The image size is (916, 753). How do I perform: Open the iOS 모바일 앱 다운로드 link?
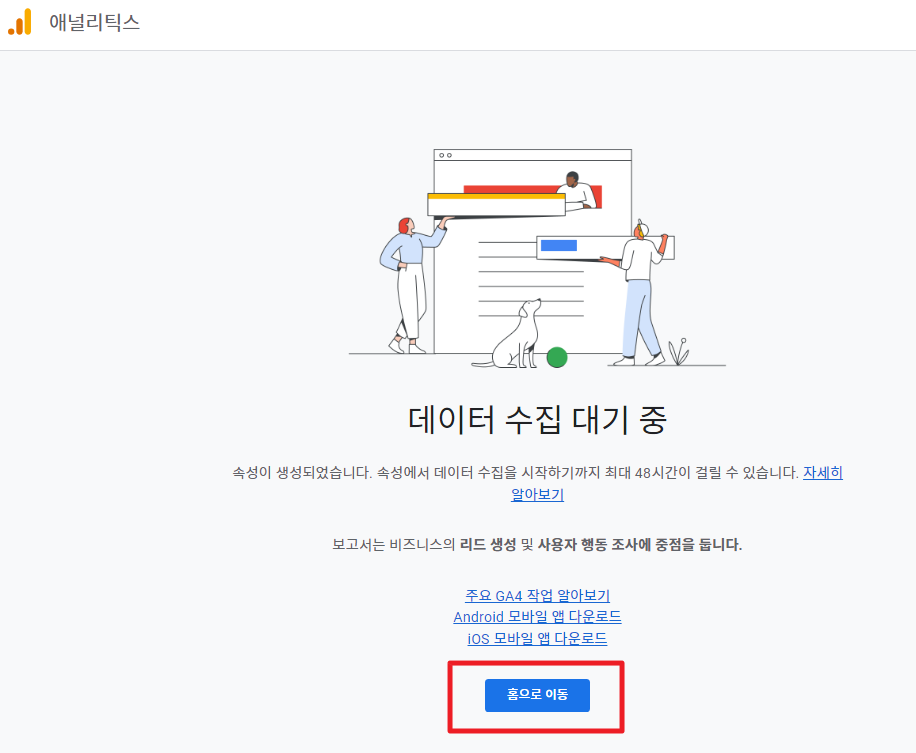tap(537, 638)
